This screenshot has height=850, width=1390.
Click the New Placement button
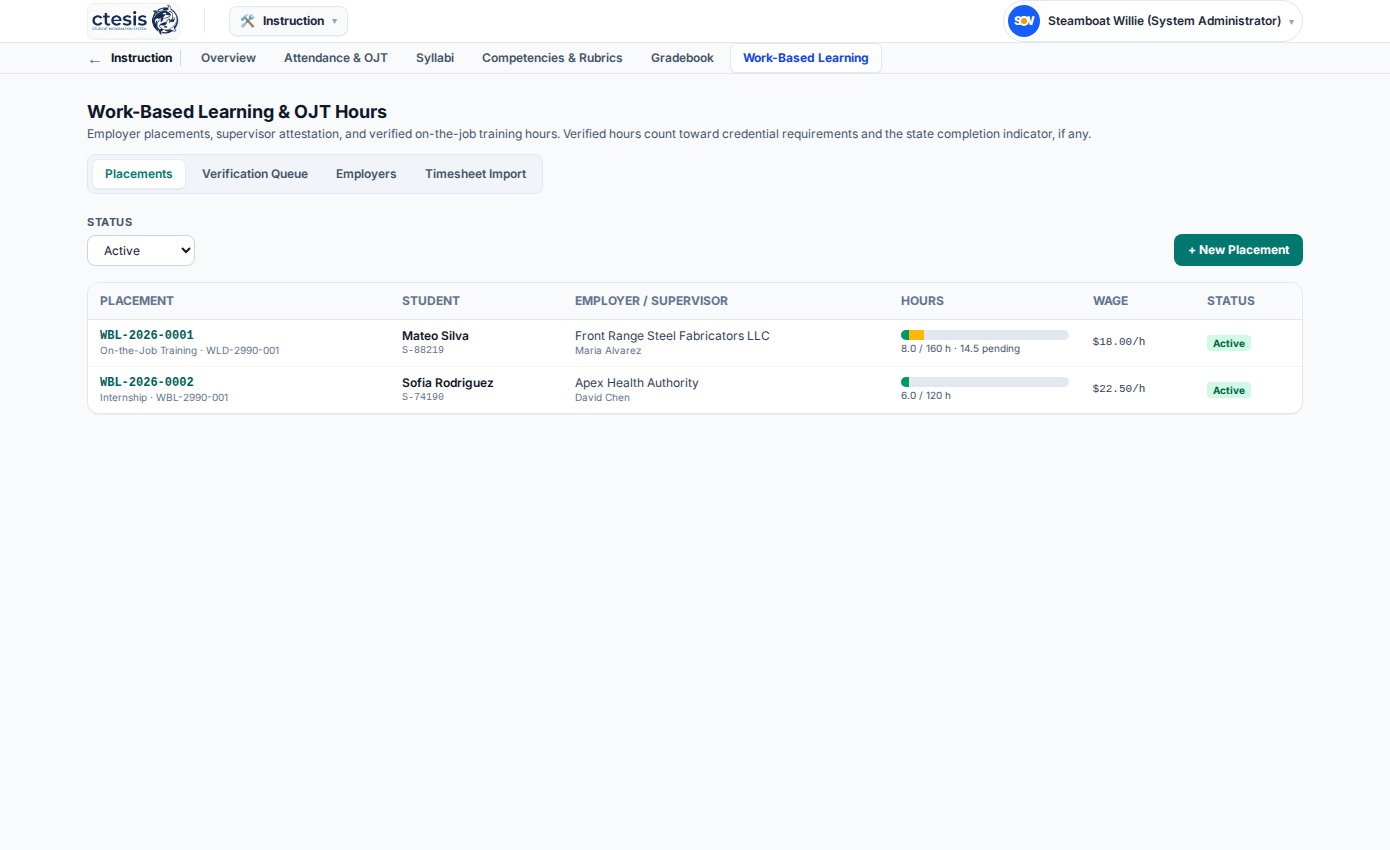point(1238,250)
